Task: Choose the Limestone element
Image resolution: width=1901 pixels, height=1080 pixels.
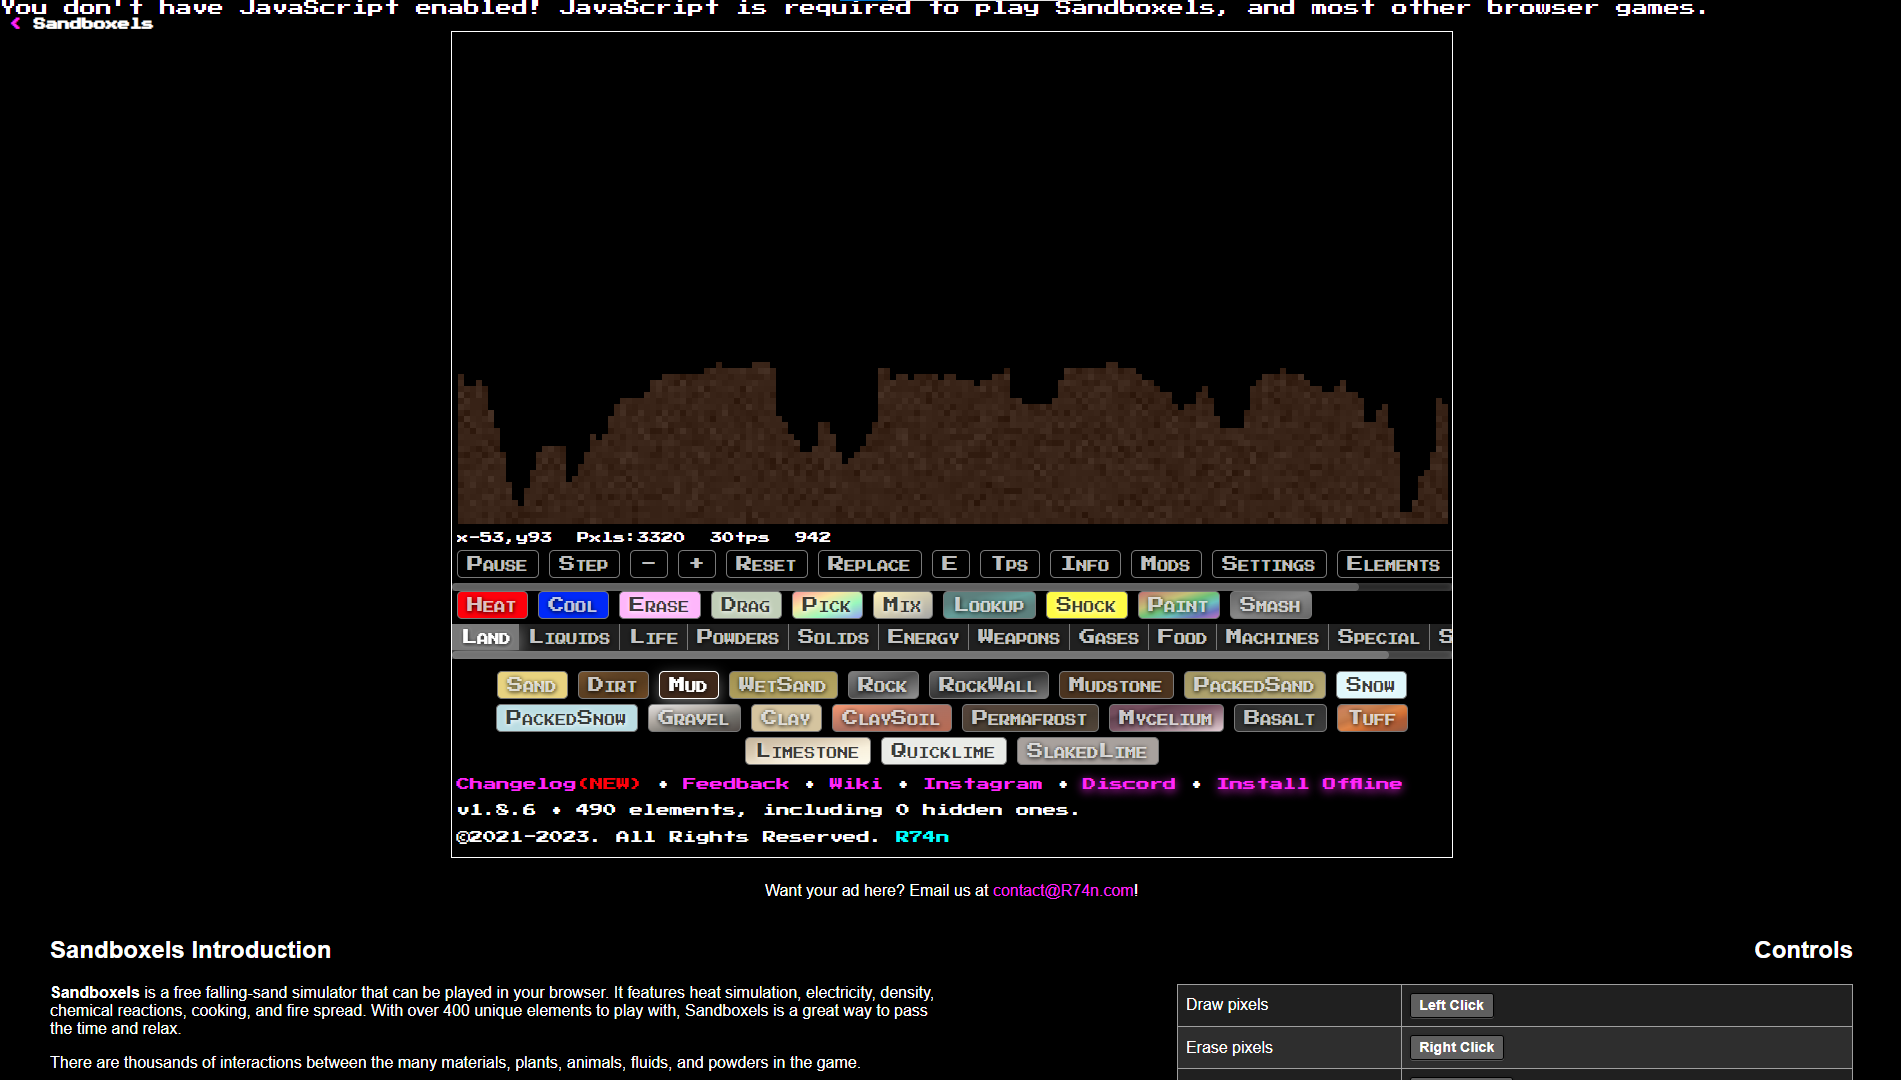Action: click(808, 751)
